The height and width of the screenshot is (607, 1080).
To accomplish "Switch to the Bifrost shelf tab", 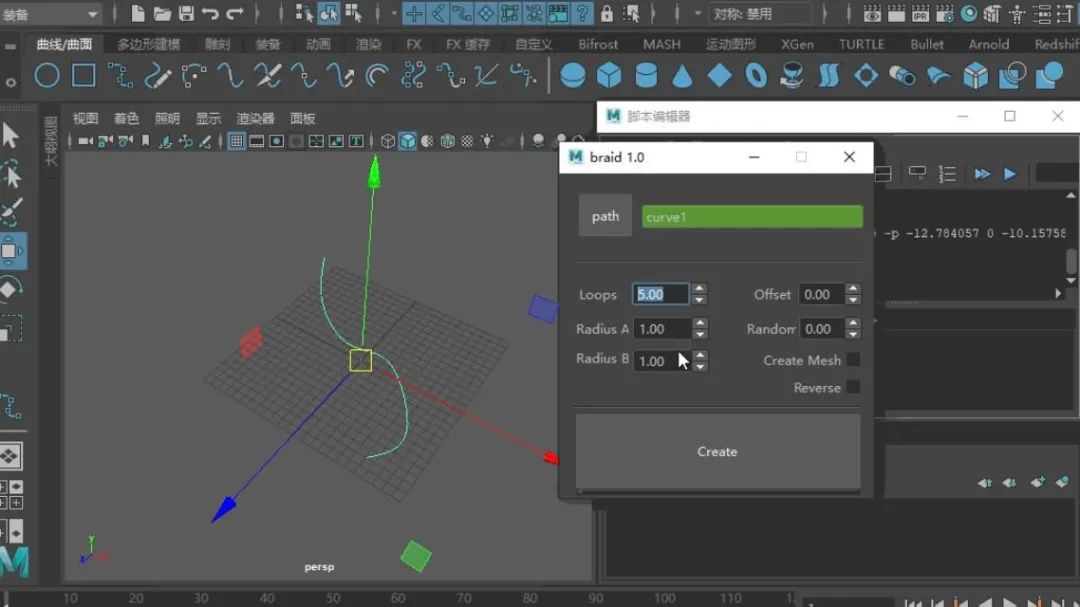I will [598, 44].
